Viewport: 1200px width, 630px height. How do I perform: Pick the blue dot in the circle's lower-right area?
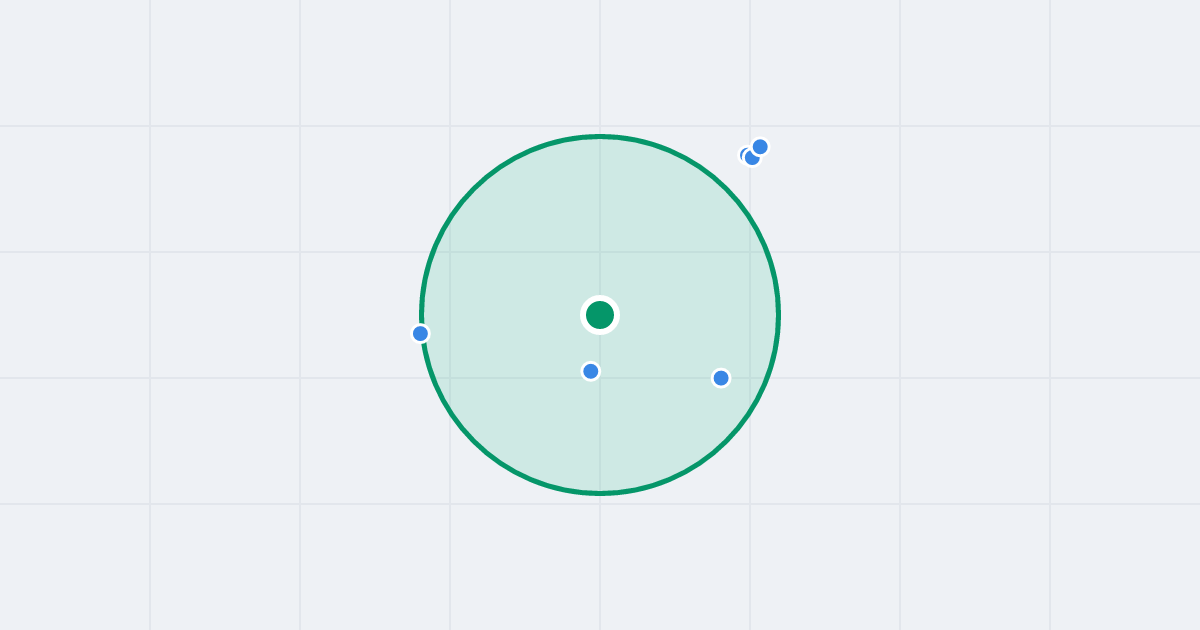pos(721,378)
